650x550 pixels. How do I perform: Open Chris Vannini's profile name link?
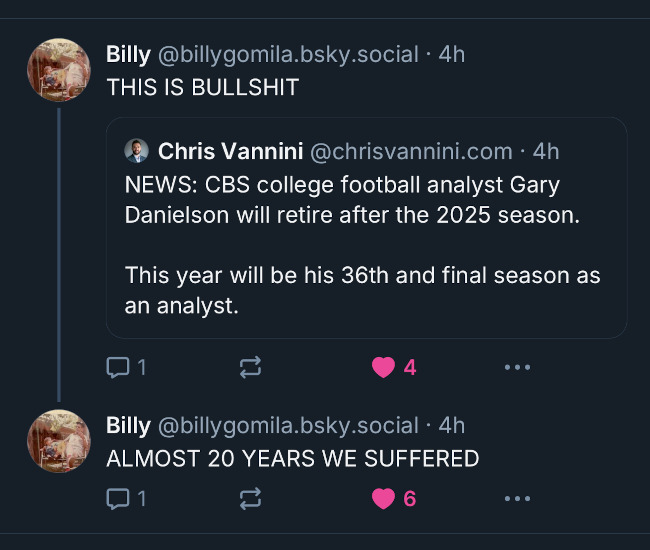pos(230,151)
